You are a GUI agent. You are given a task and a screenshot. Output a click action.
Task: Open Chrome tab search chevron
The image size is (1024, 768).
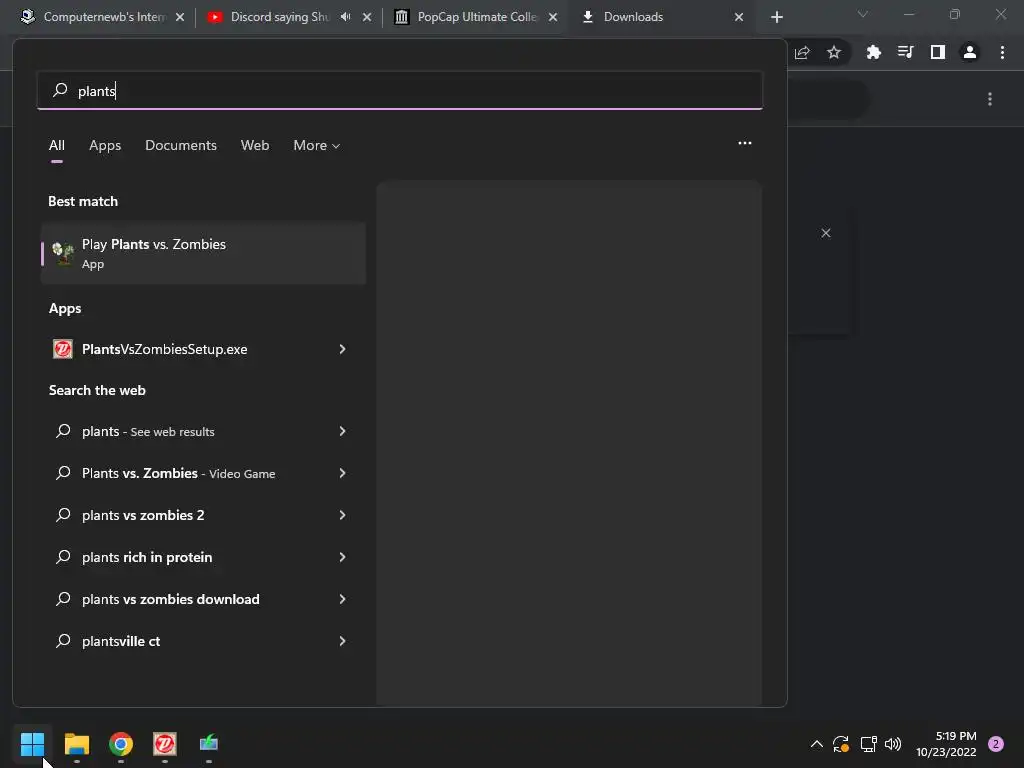863,14
